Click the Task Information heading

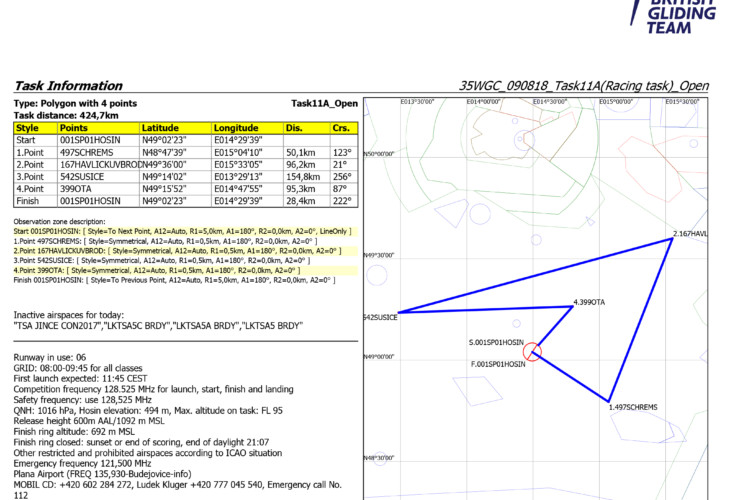(x=68, y=86)
